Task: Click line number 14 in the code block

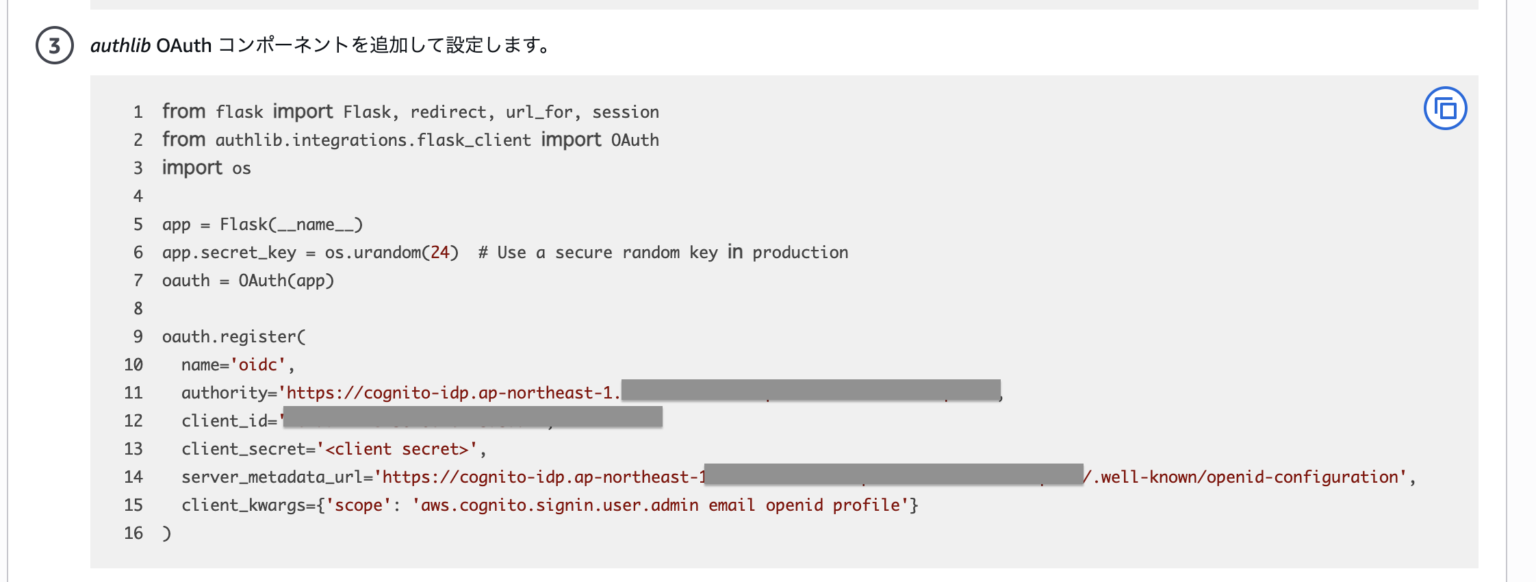Action: coord(134,476)
